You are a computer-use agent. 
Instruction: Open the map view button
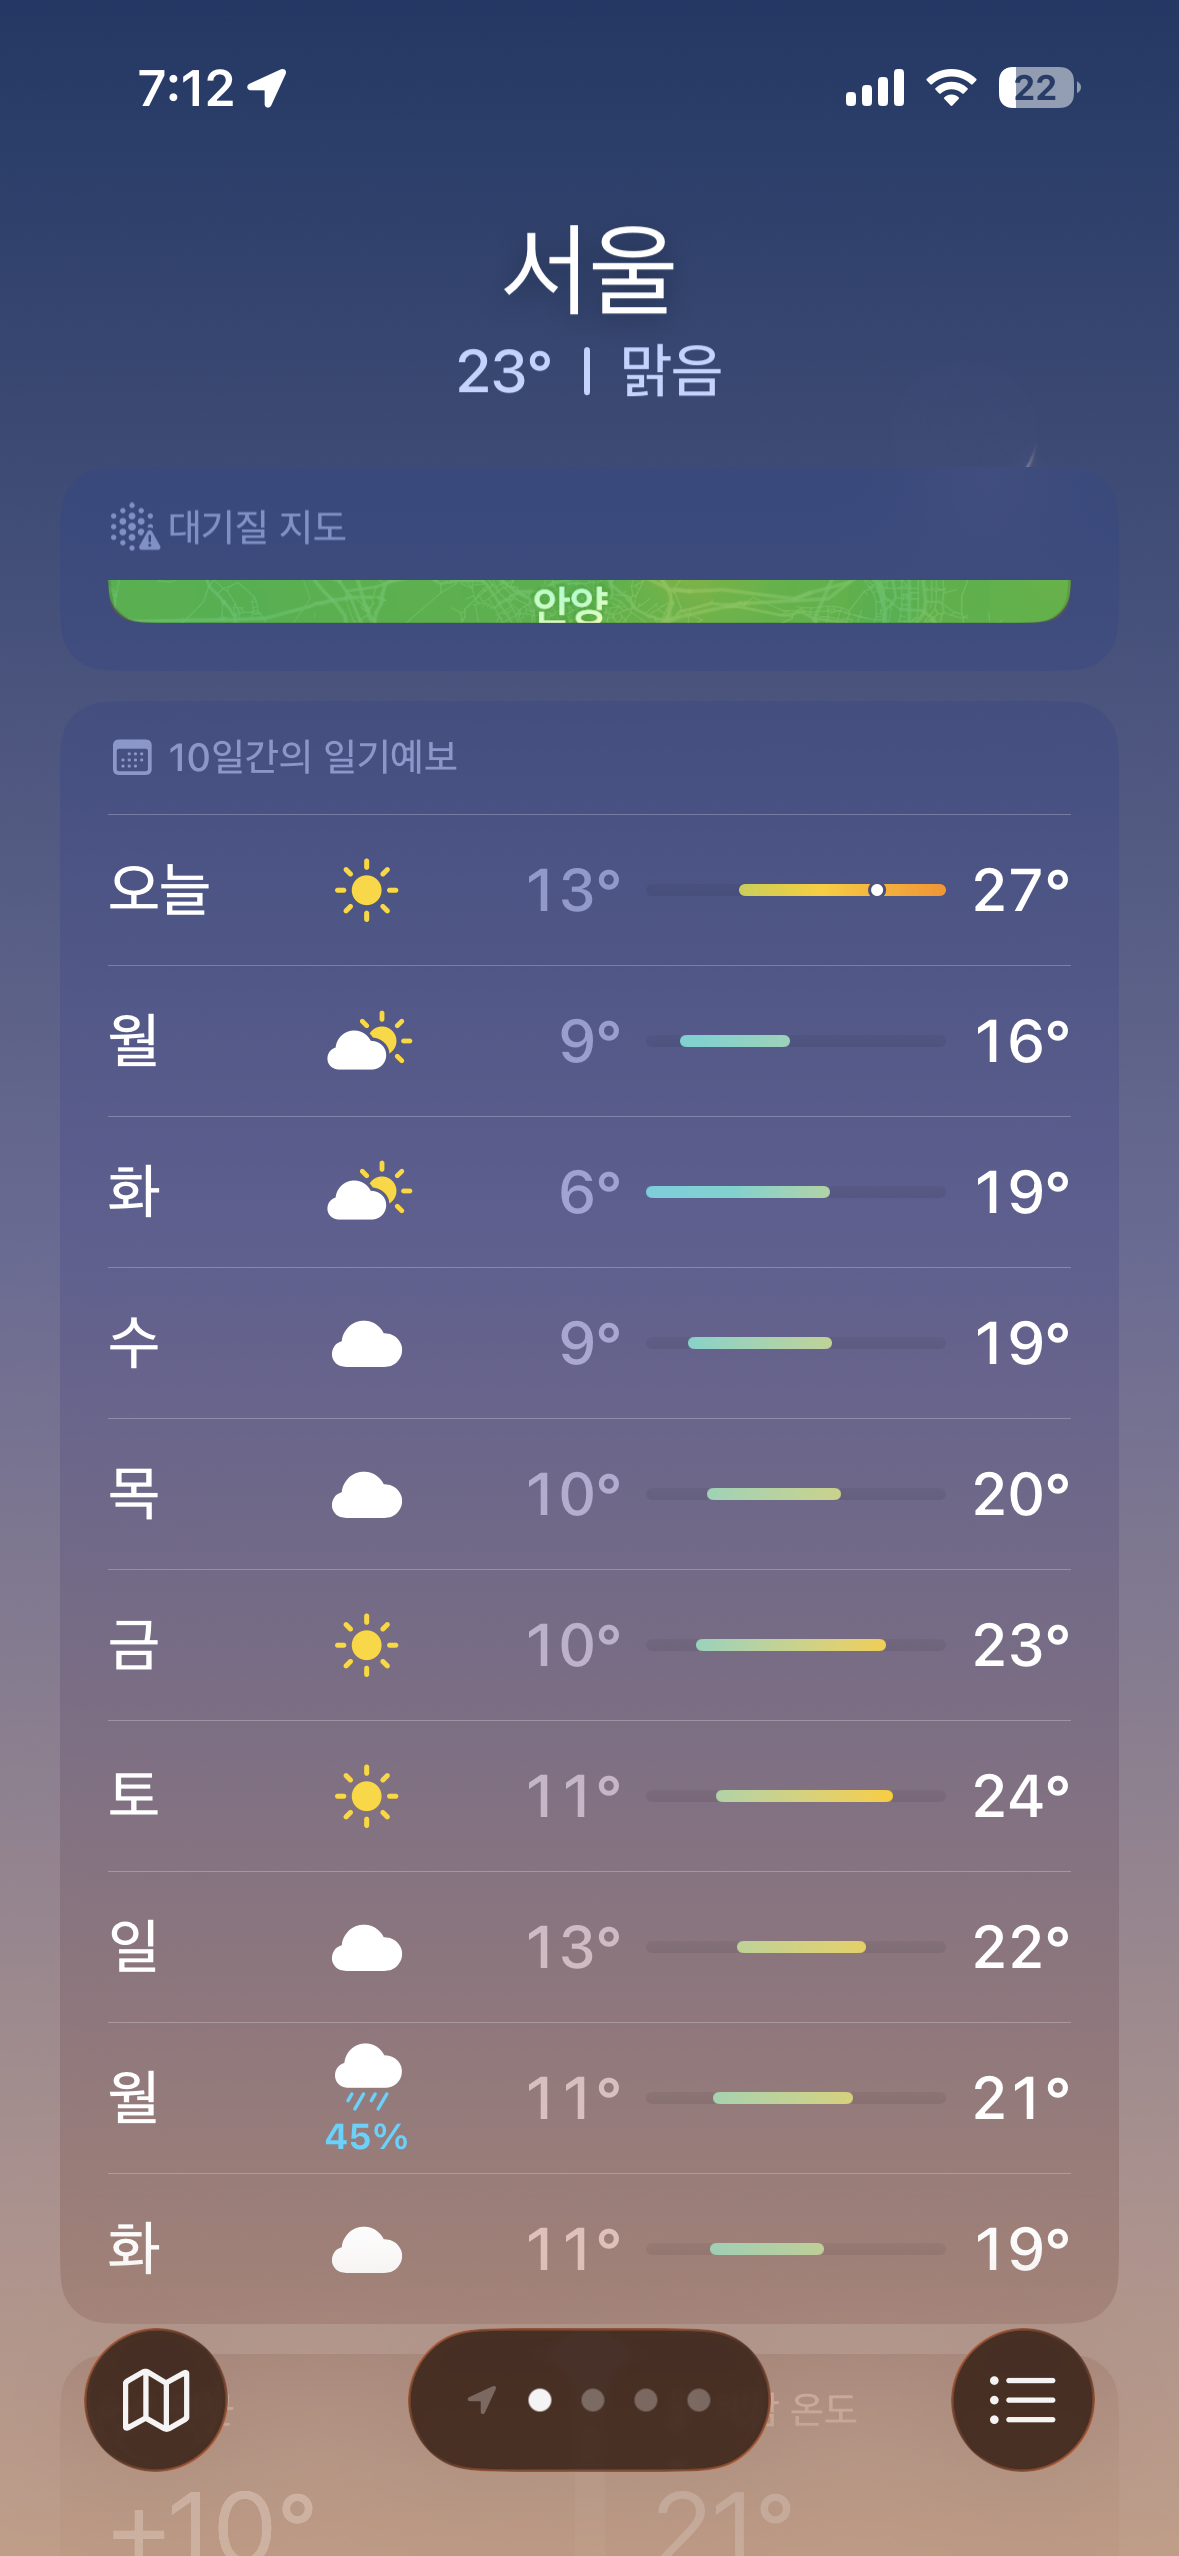click(155, 2399)
